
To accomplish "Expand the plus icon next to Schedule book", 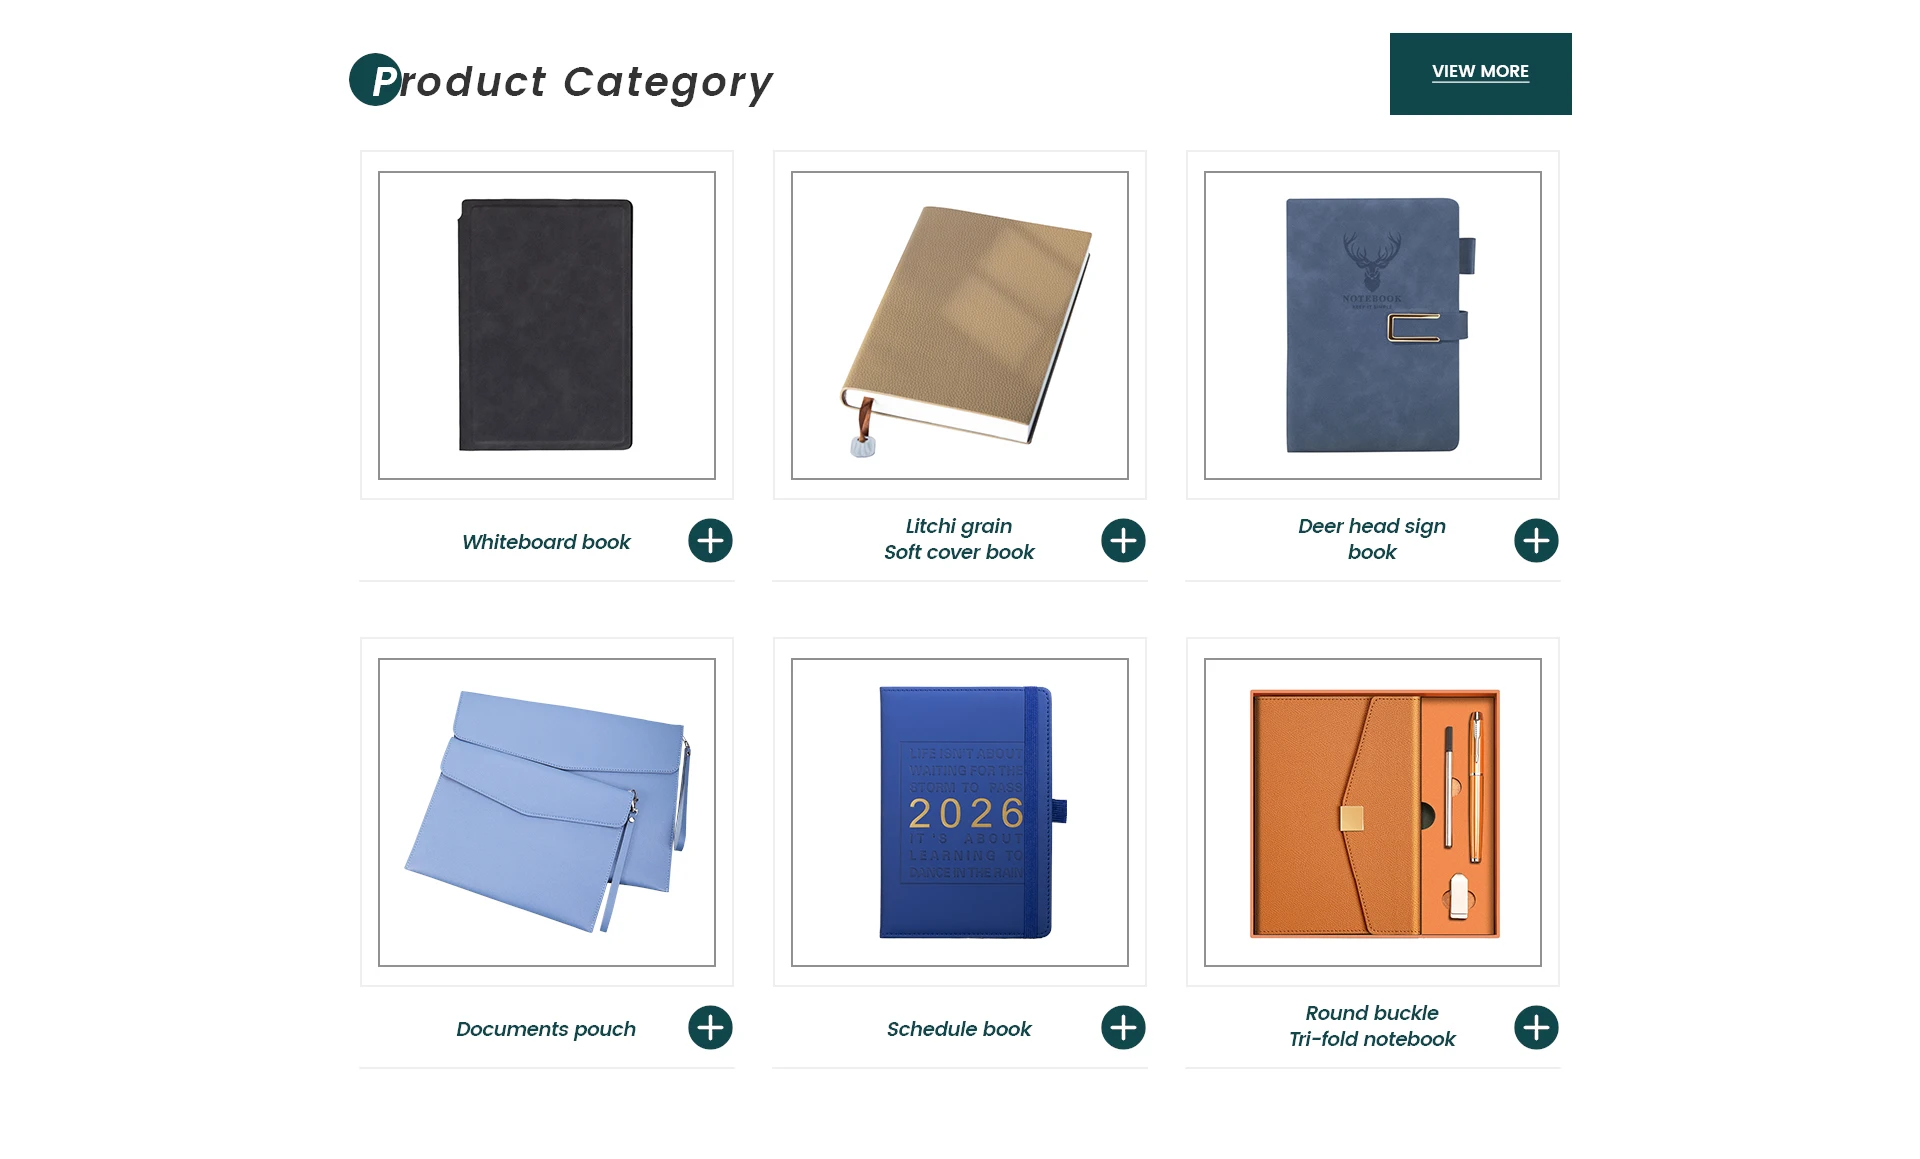I will pos(1123,1028).
